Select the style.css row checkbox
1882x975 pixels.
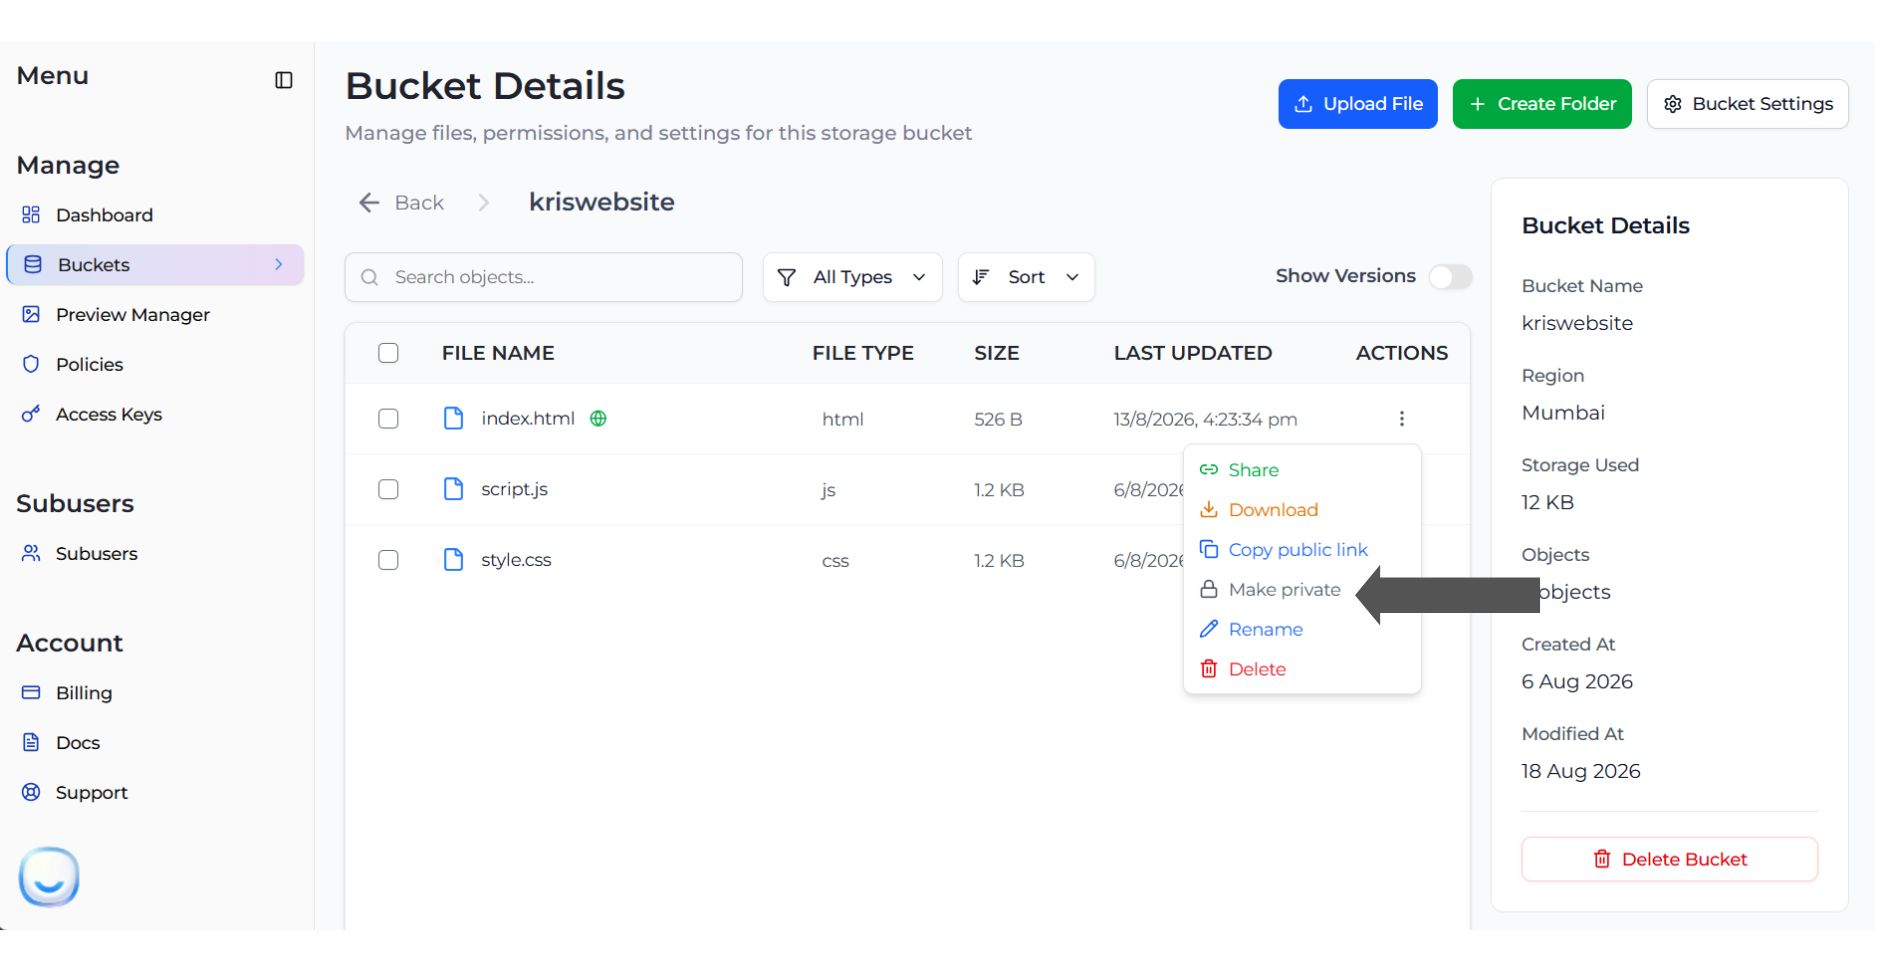coord(388,560)
